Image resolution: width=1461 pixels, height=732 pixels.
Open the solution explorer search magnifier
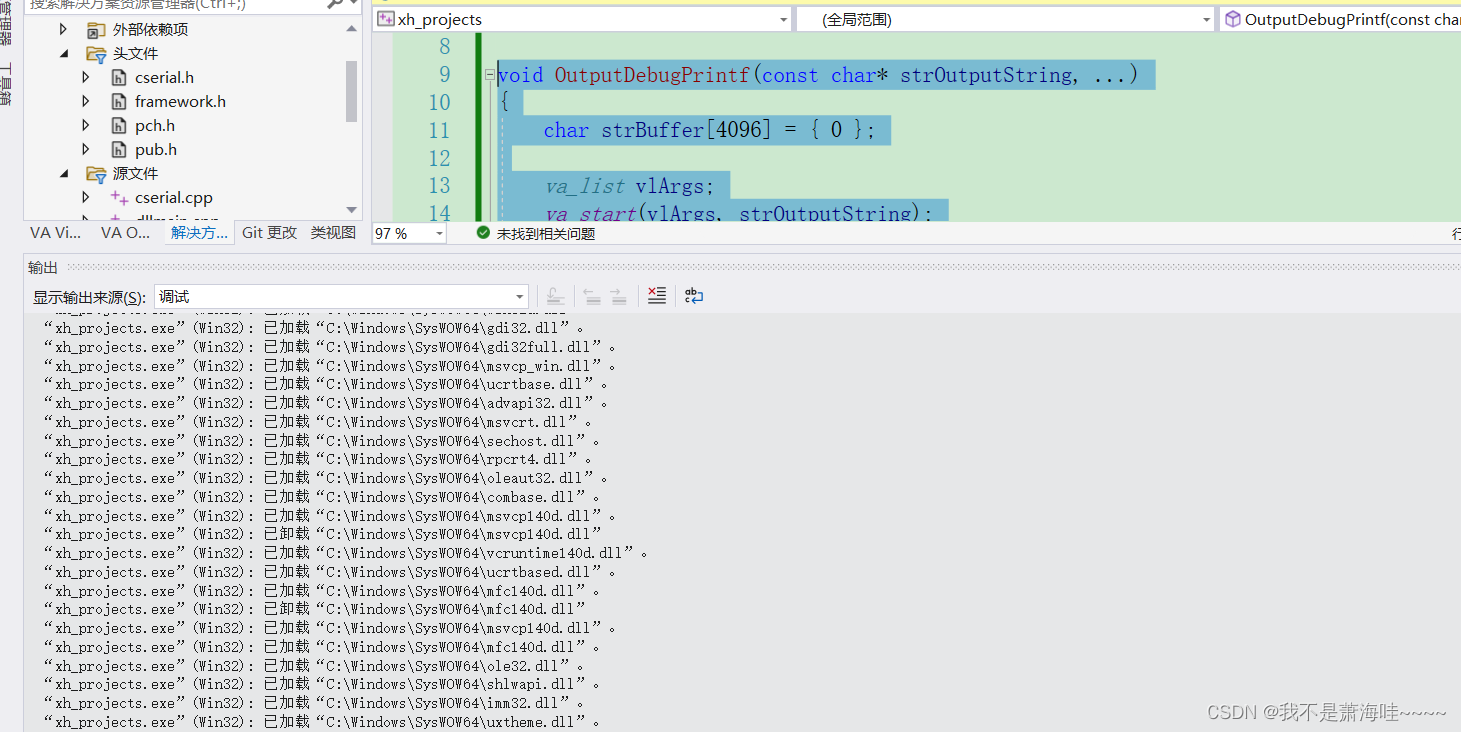click(333, 5)
